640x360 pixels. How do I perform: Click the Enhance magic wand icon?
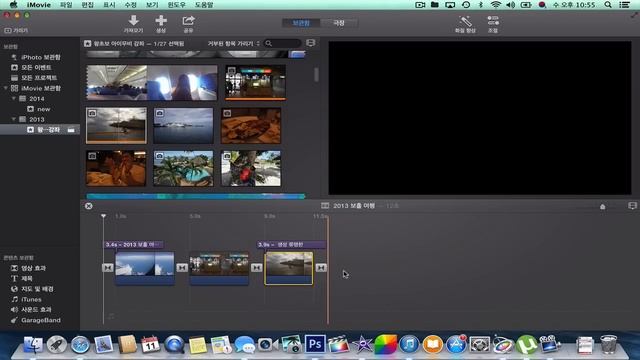[465, 21]
